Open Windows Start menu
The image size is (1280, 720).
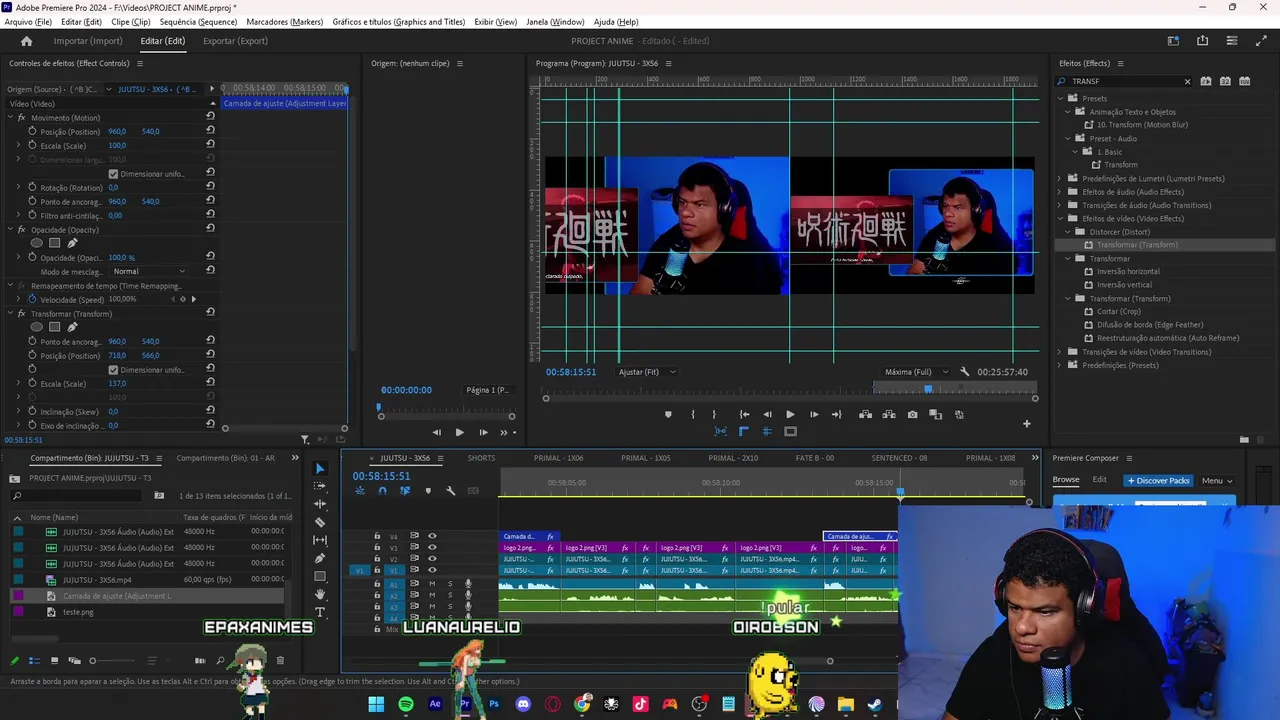376,704
